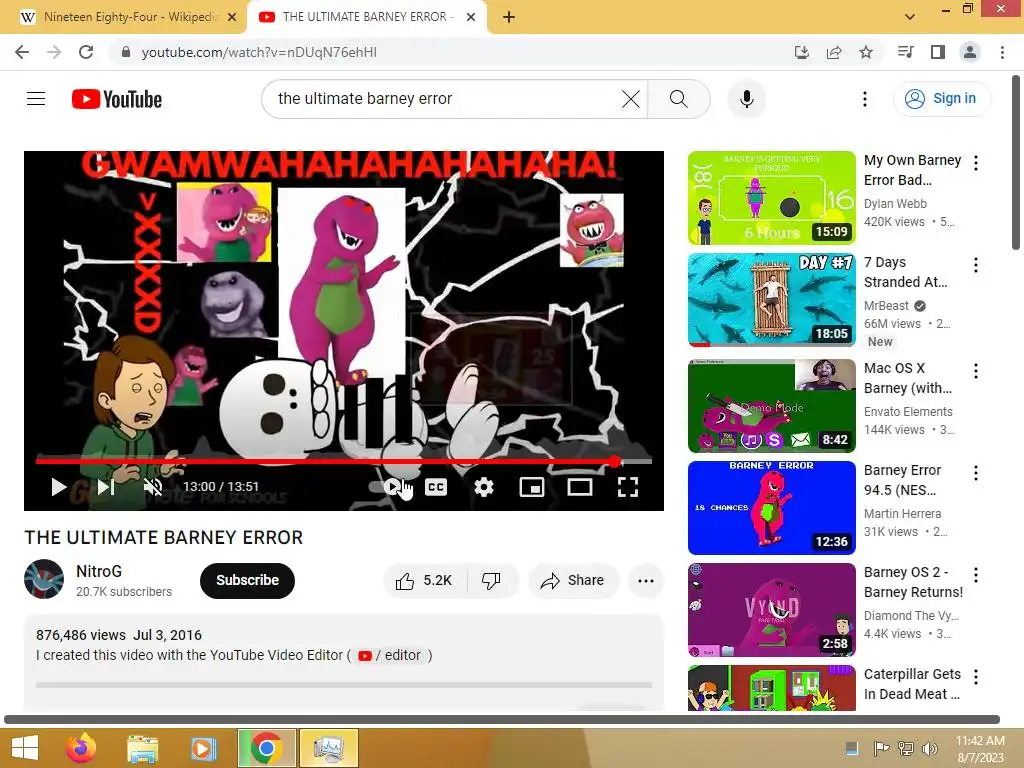Open Chrome media controls icon

tap(905, 52)
